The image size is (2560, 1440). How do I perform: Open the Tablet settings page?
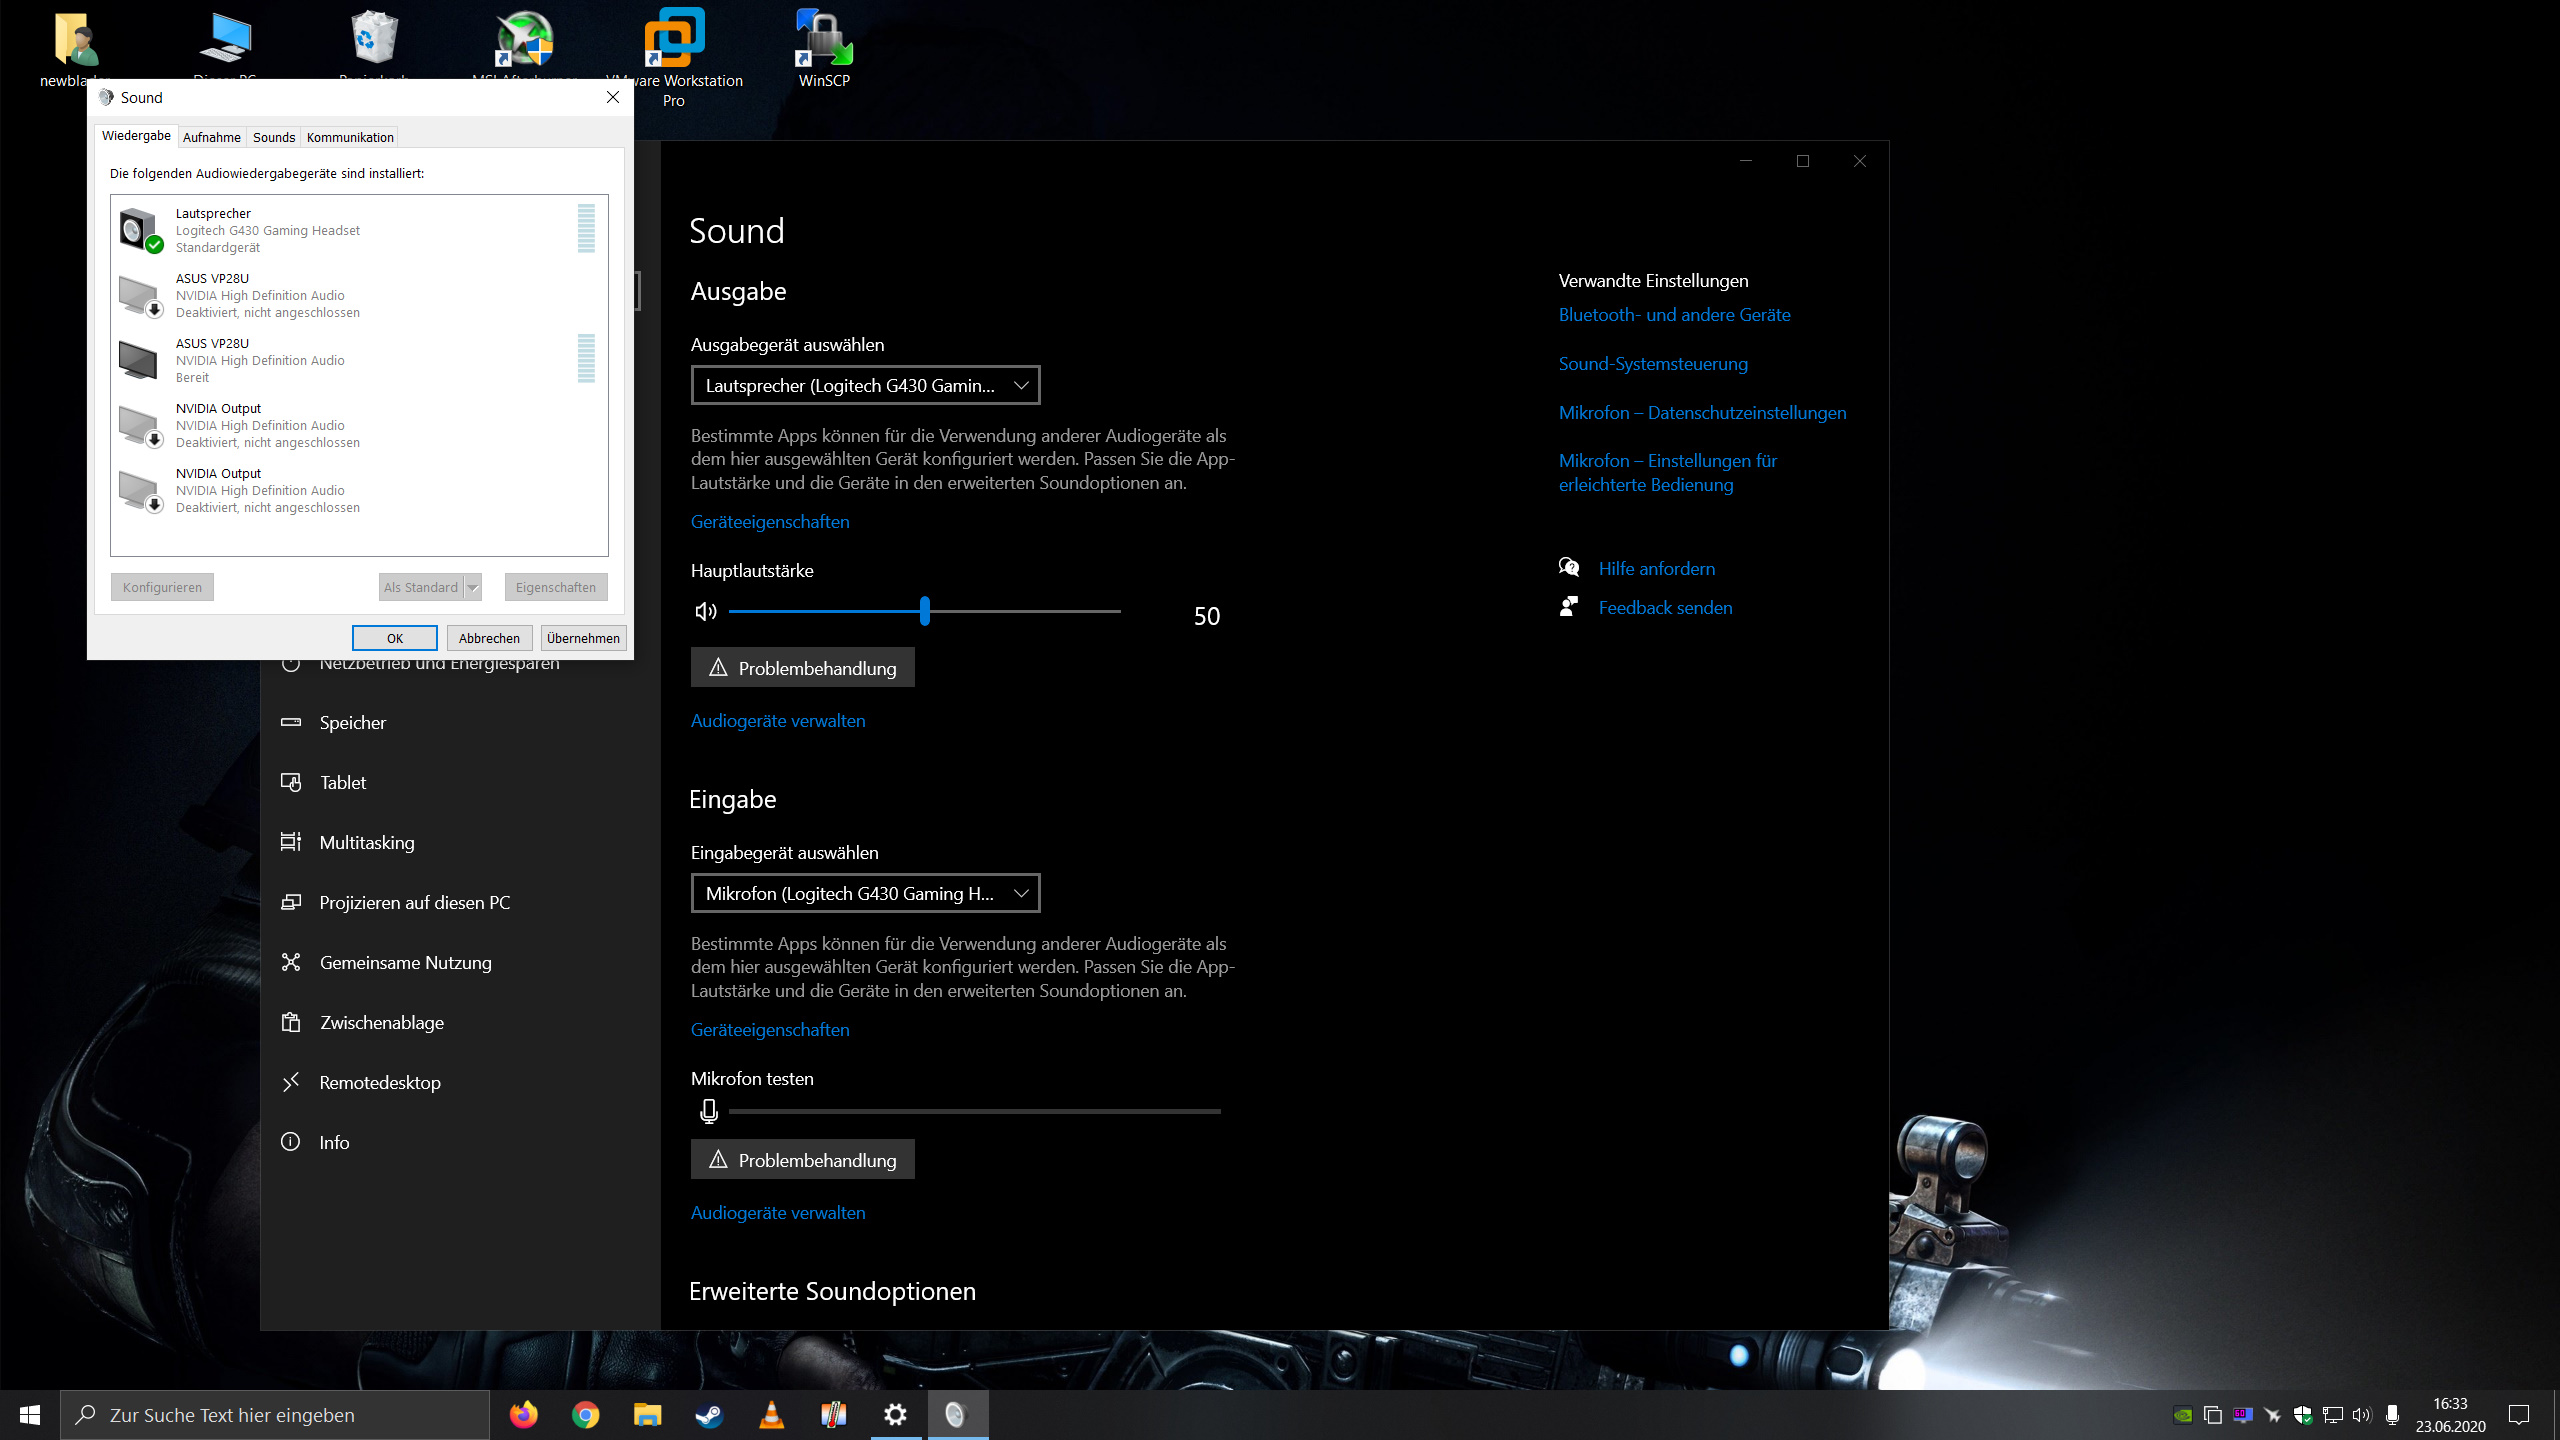click(343, 783)
